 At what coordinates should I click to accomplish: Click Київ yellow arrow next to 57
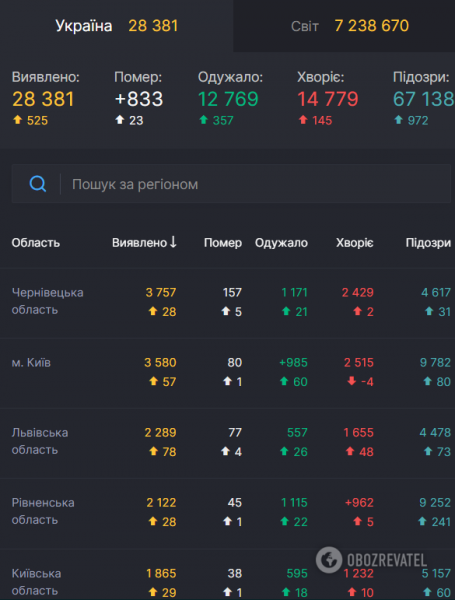coord(153,381)
